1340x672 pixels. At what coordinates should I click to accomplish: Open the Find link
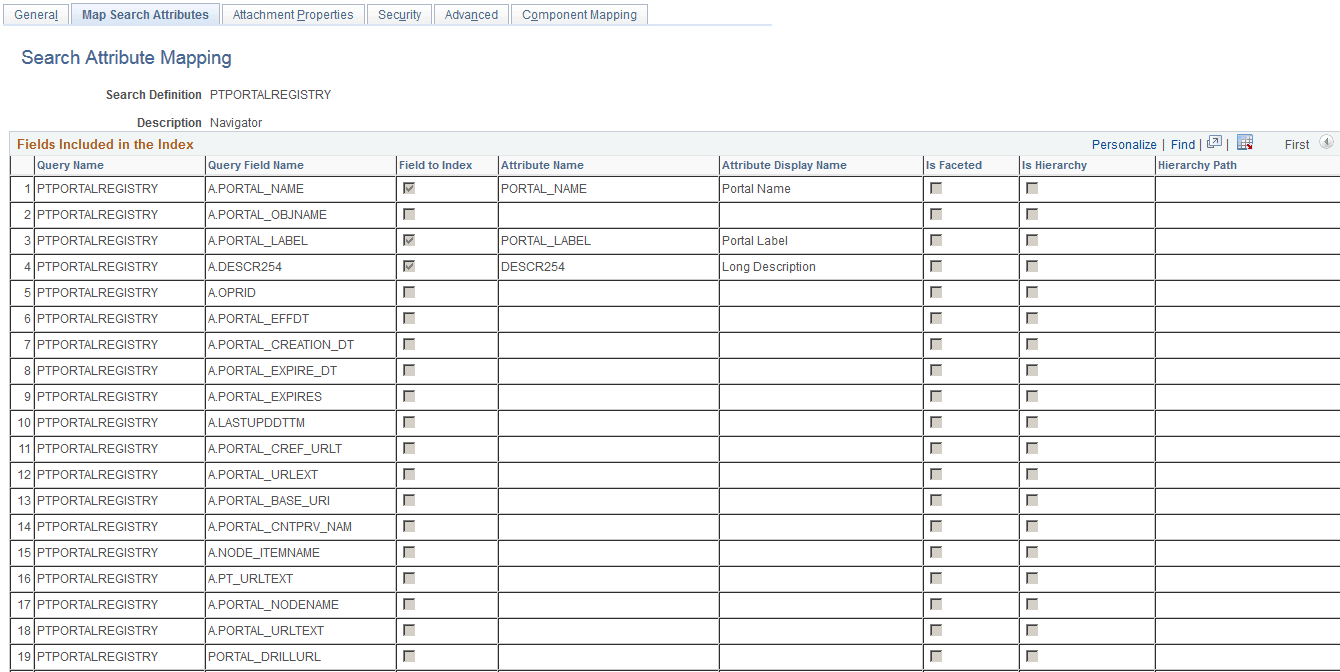[x=1183, y=144]
